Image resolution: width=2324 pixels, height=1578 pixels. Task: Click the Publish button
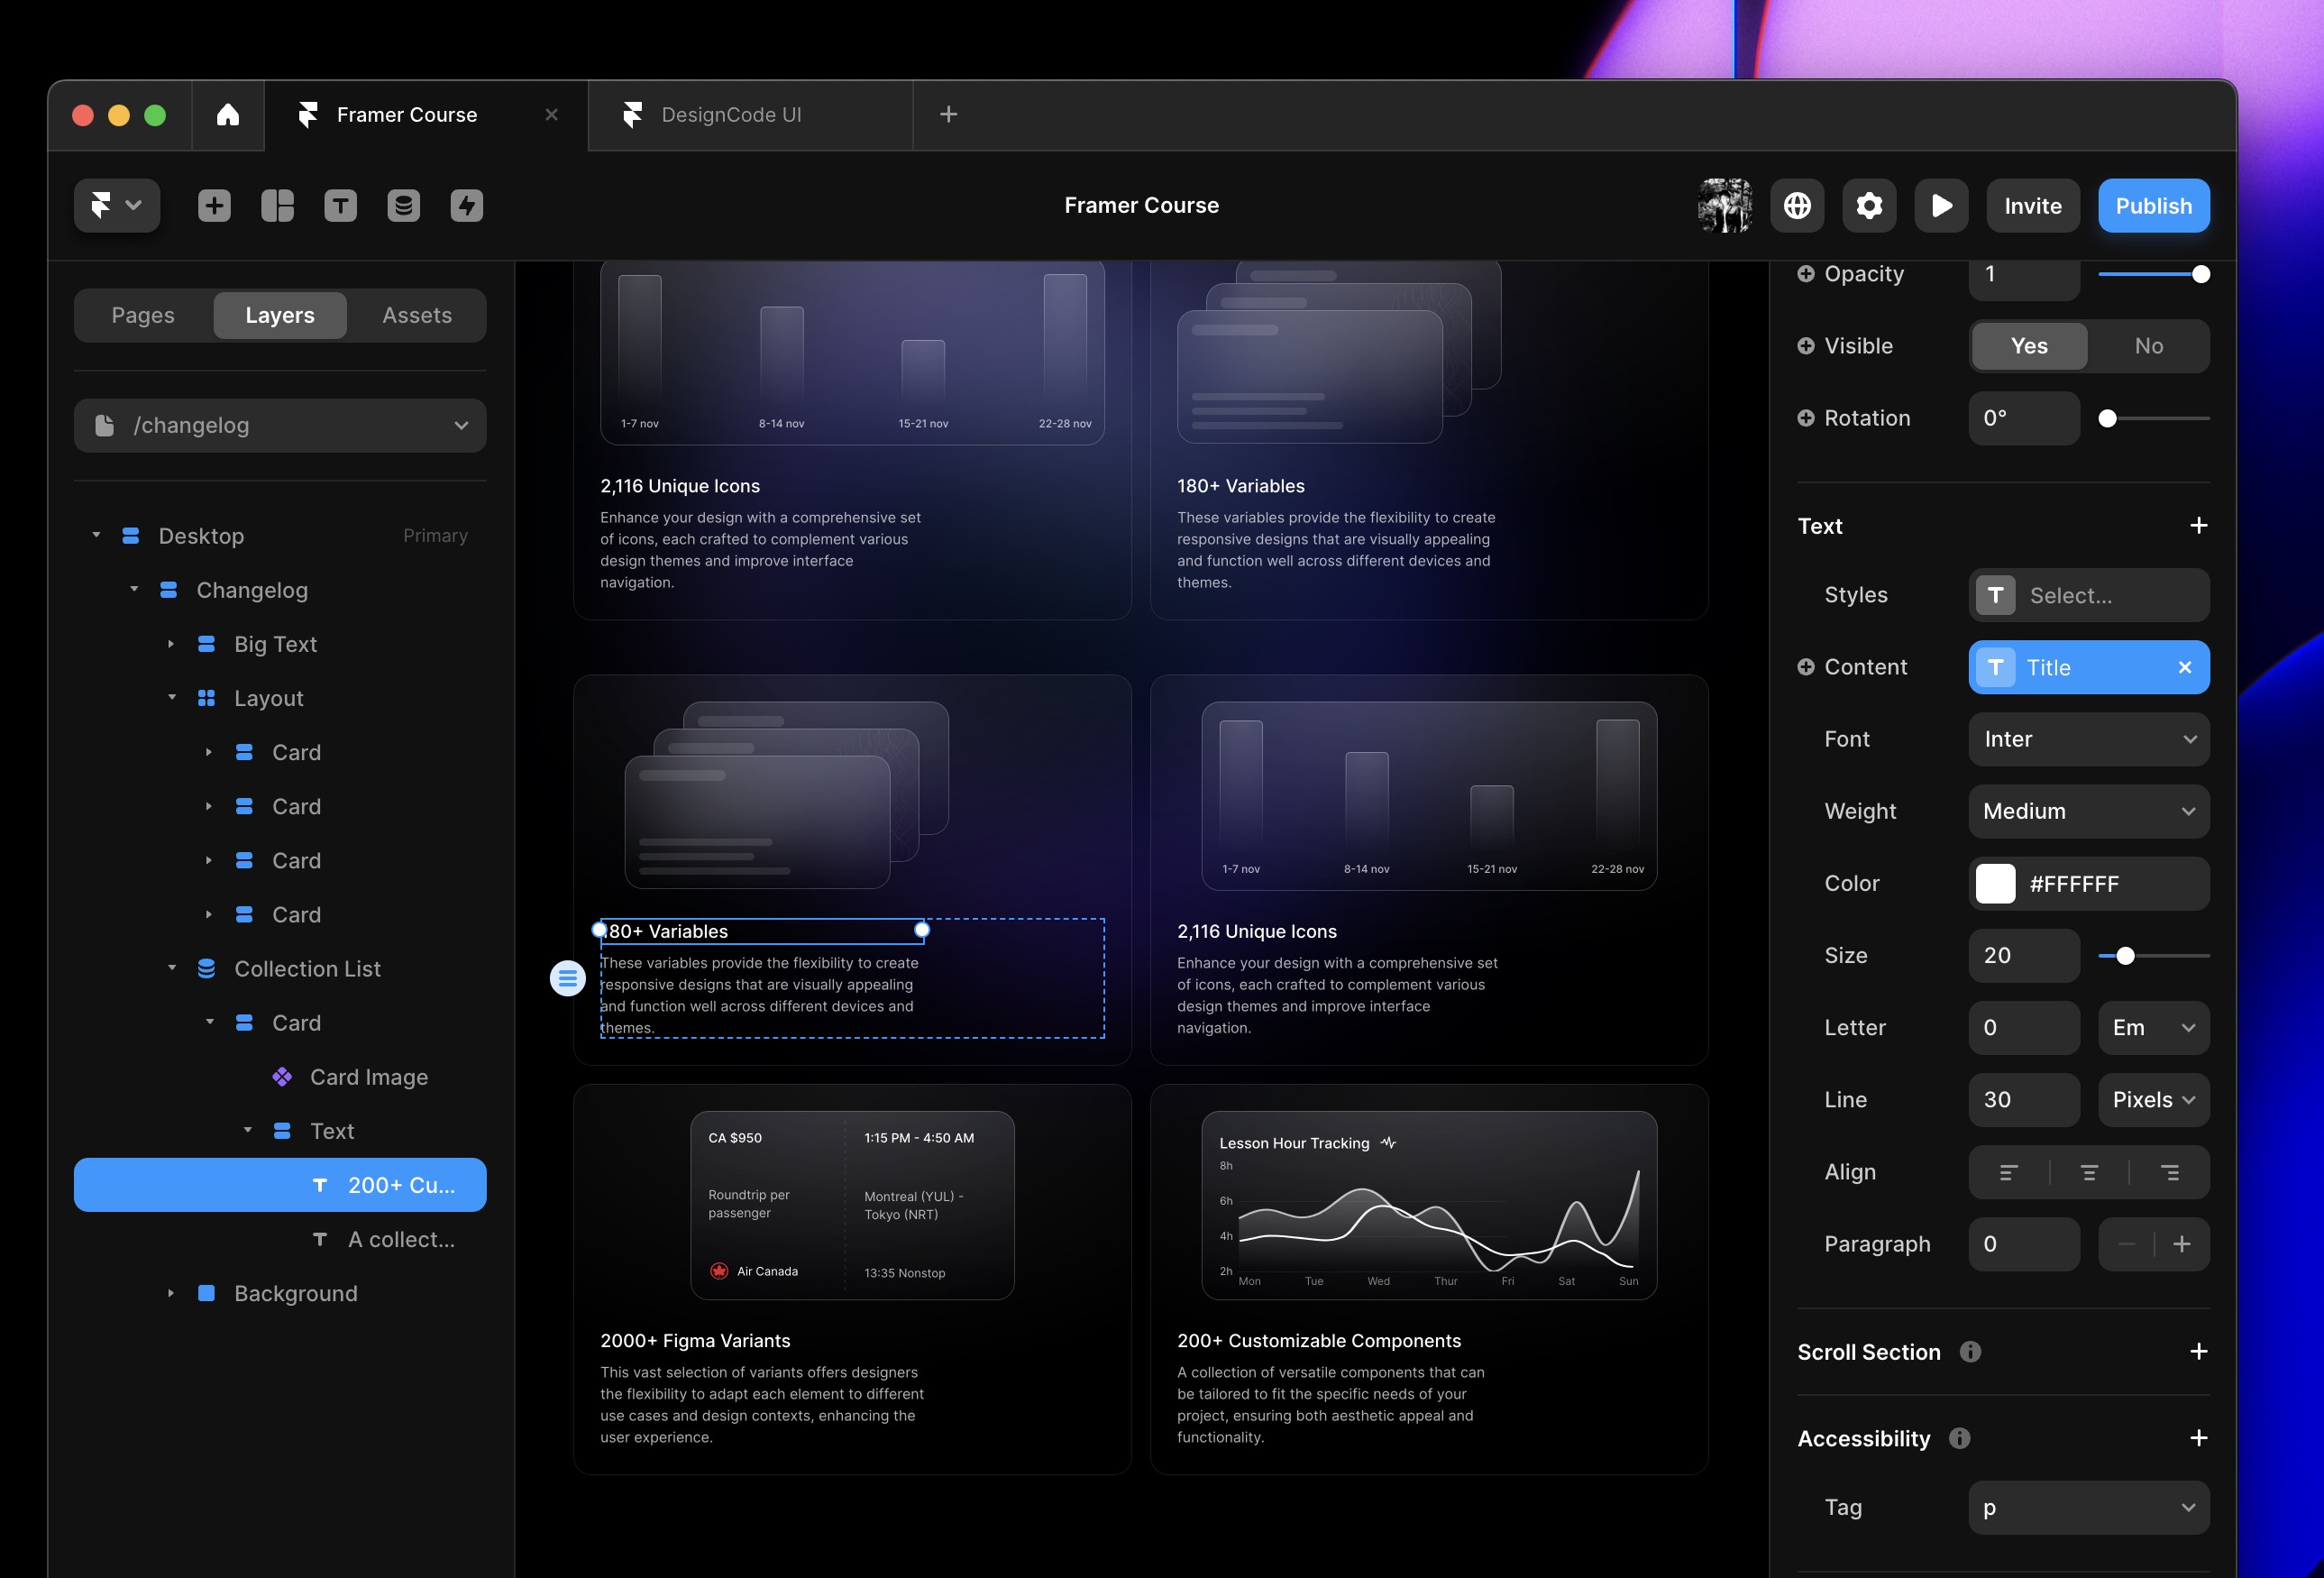pos(2152,205)
